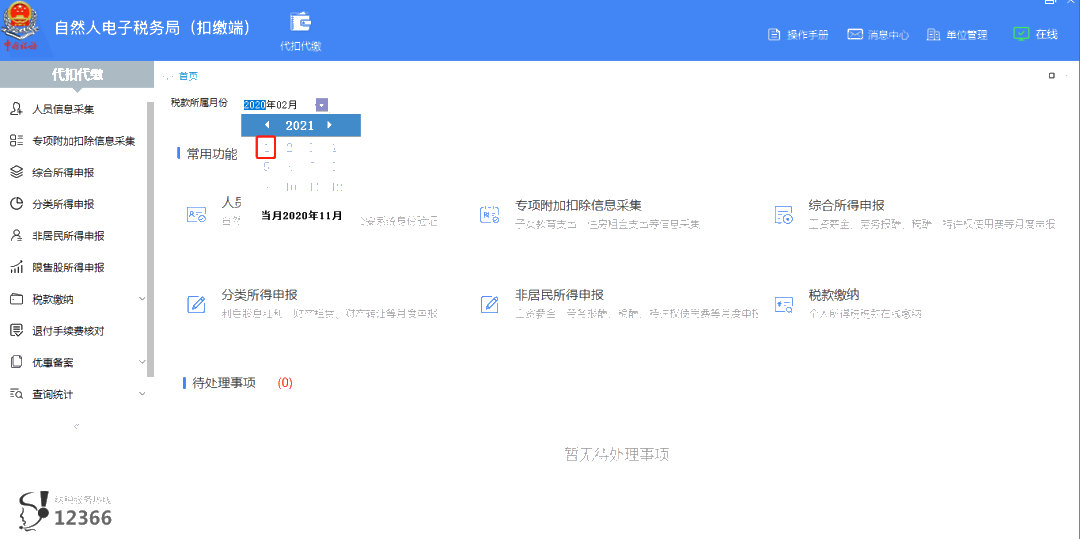Go to next year in calendar popup

click(330, 125)
